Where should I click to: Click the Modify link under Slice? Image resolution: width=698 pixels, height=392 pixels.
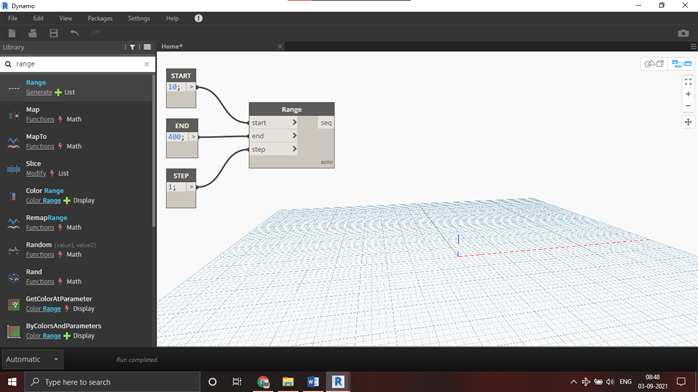36,174
